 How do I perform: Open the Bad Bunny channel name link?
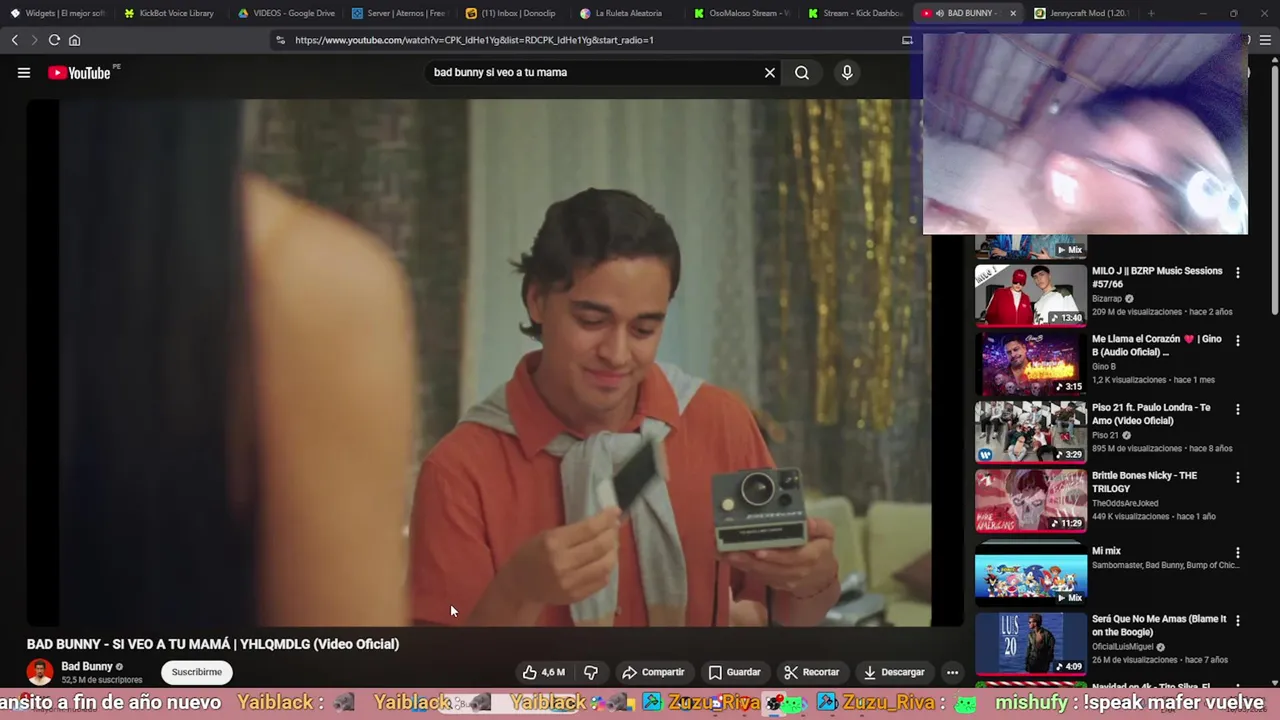pos(87,666)
